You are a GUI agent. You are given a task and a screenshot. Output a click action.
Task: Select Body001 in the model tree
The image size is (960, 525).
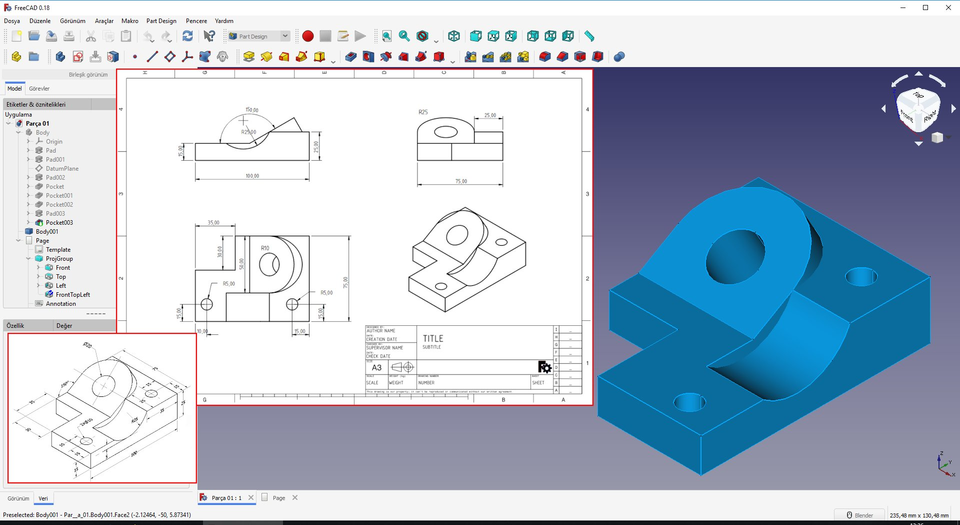pyautogui.click(x=48, y=232)
